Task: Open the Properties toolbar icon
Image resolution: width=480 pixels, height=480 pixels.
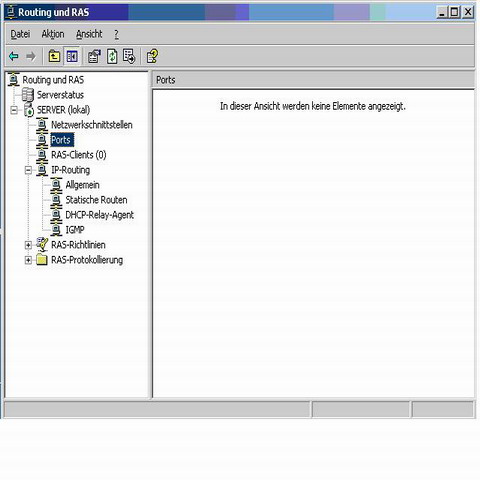Action: click(94, 56)
